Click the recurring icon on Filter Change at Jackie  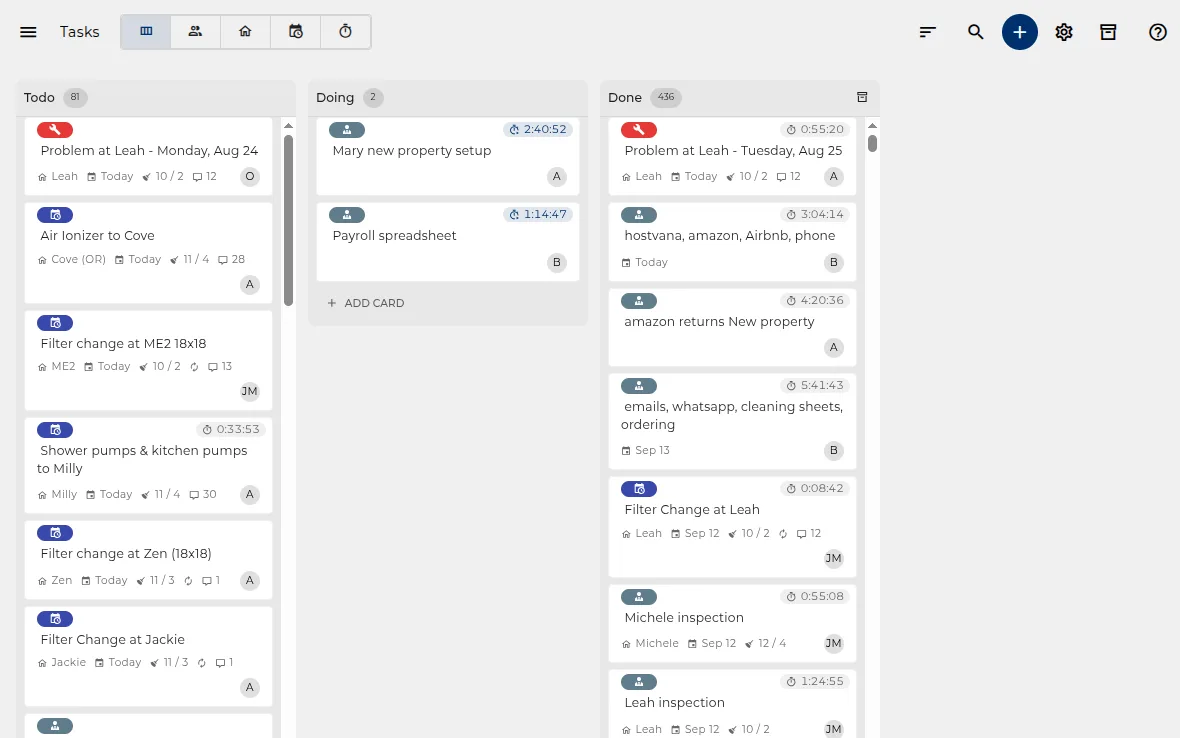click(x=202, y=663)
